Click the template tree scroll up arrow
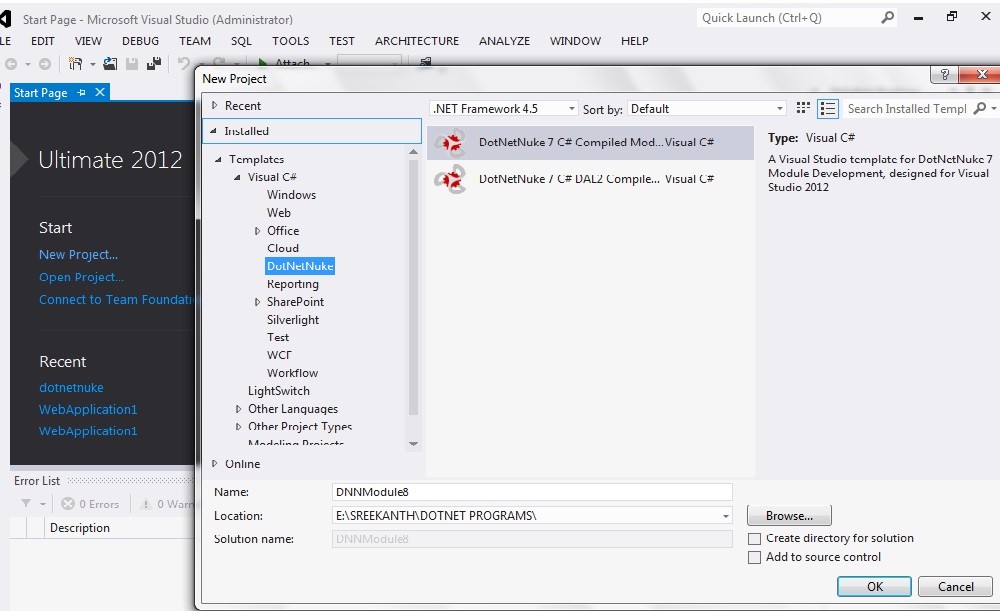Screen dimensions: 1000x611 (413, 152)
